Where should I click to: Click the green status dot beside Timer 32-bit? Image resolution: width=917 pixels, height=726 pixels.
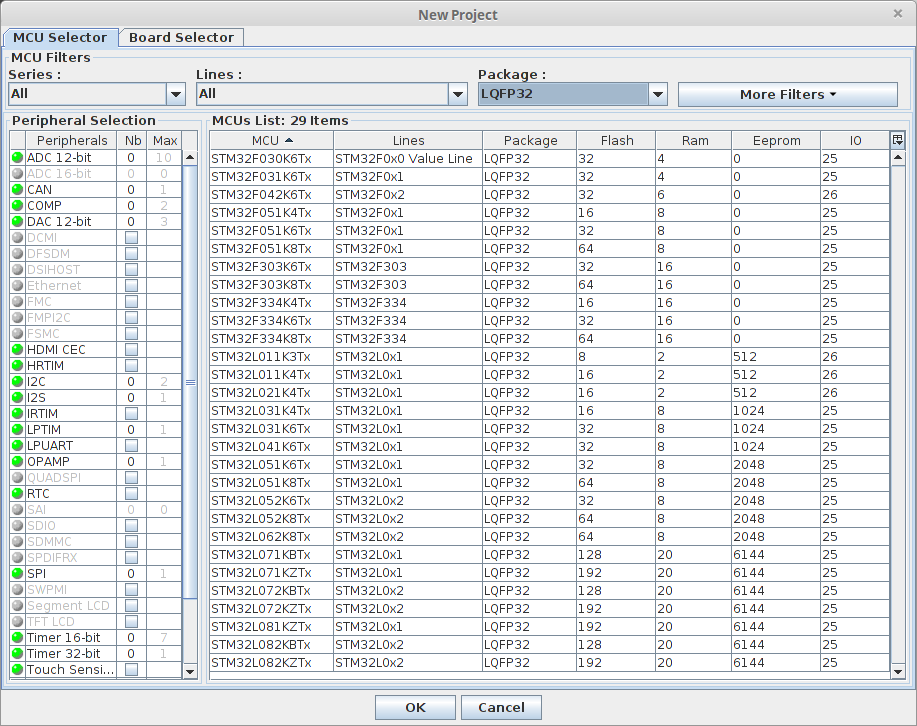[x=18, y=653]
